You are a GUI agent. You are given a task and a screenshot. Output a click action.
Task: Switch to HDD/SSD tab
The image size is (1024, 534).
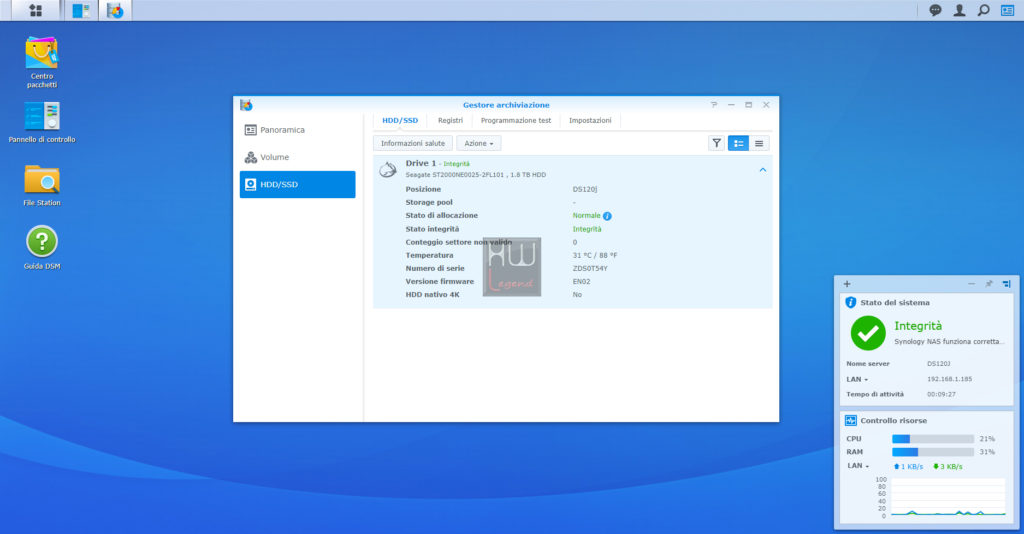pos(400,121)
